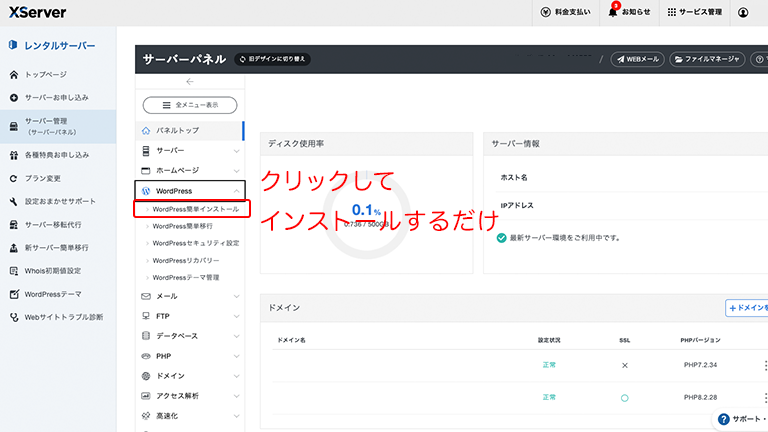Expand the FTP menu chevron
The width and height of the screenshot is (768, 432).
click(237, 316)
